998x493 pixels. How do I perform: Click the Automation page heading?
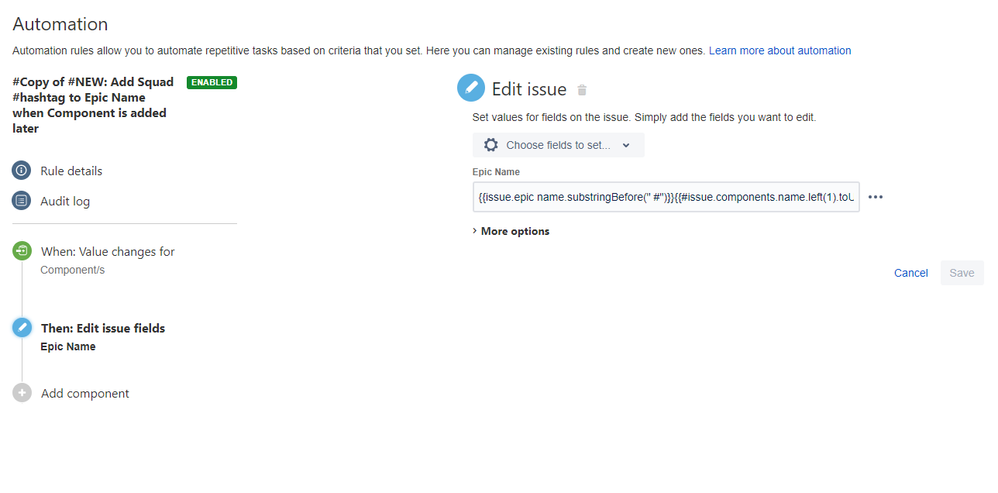pyautogui.click(x=60, y=24)
